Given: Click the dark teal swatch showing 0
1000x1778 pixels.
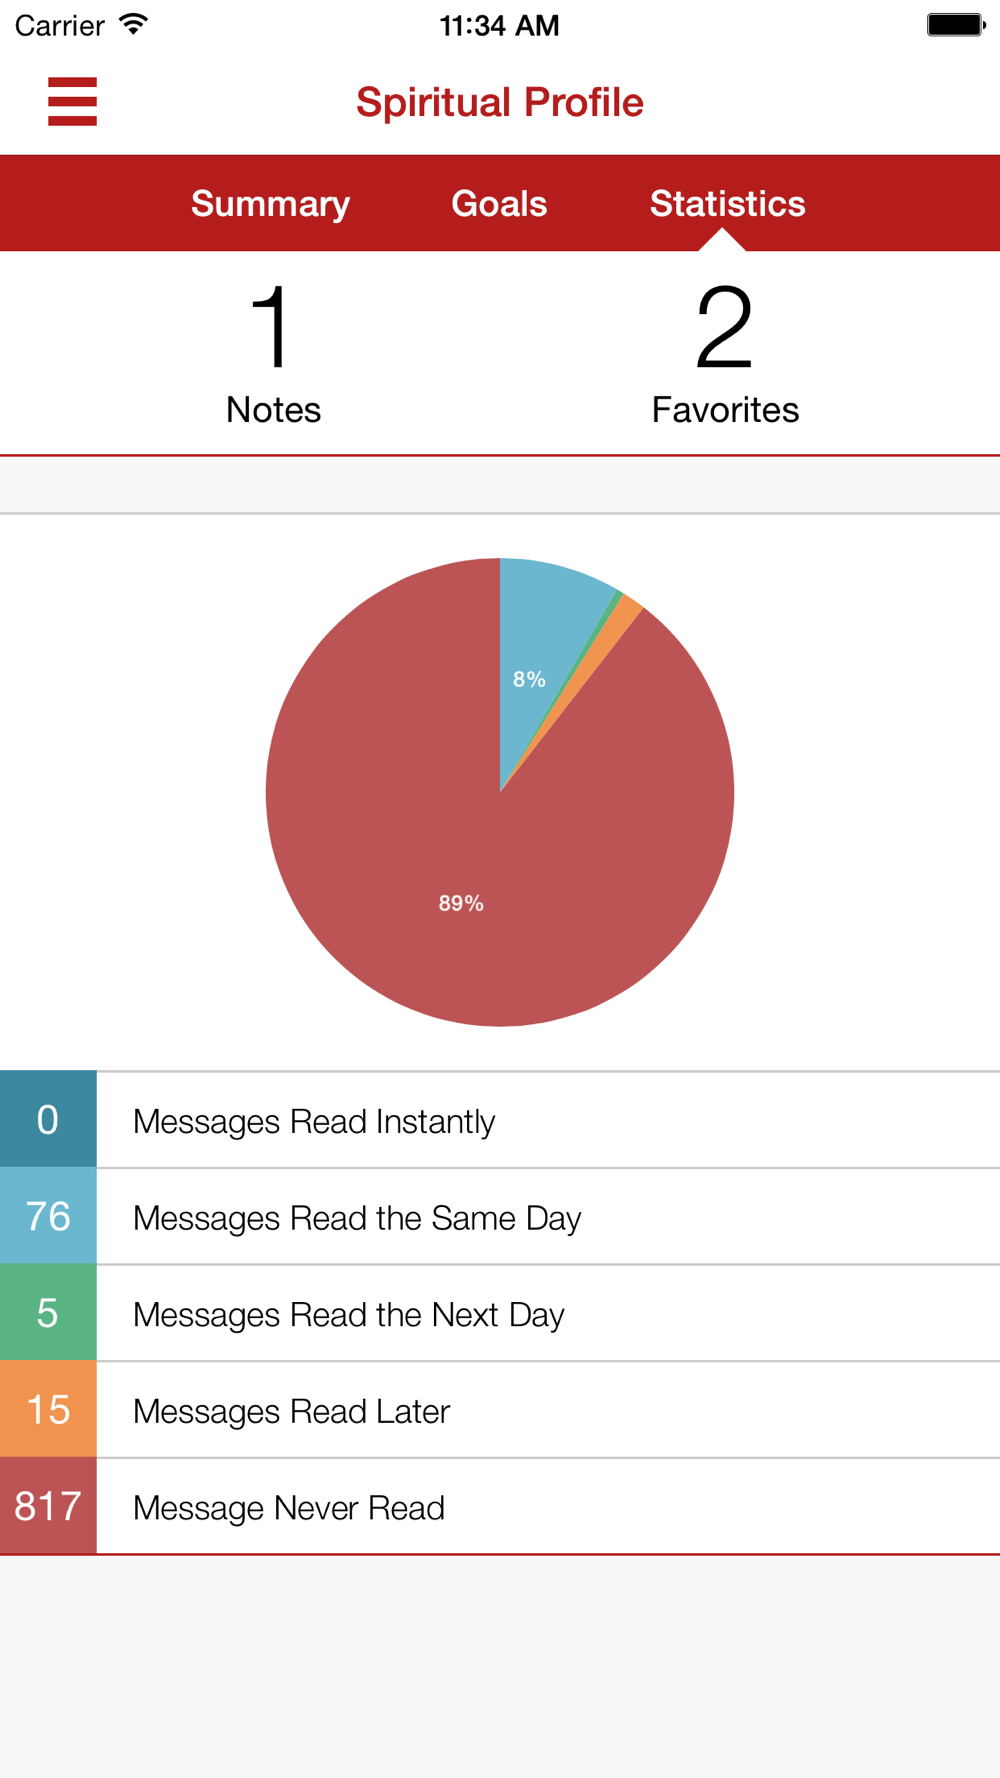Looking at the screenshot, I should click(48, 1119).
